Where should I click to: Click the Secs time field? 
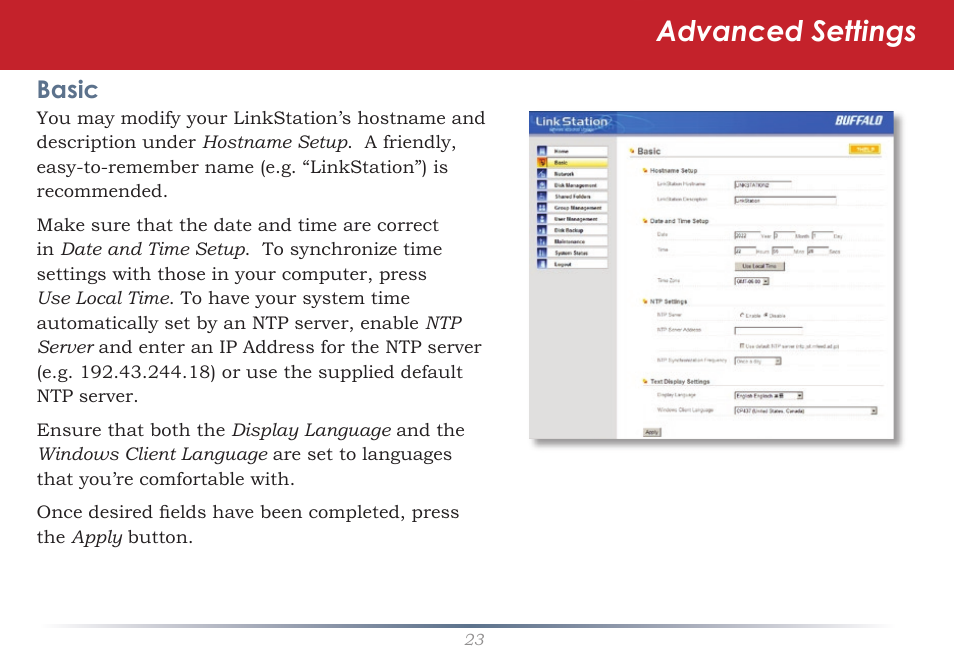[x=817, y=251]
